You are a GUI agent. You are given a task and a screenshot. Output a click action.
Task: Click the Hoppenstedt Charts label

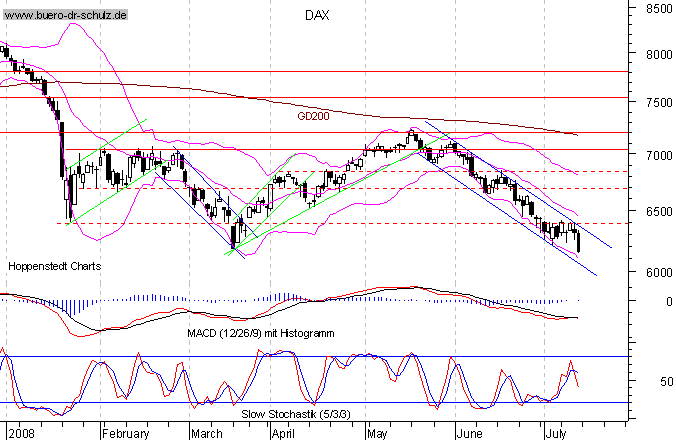[x=55, y=266]
